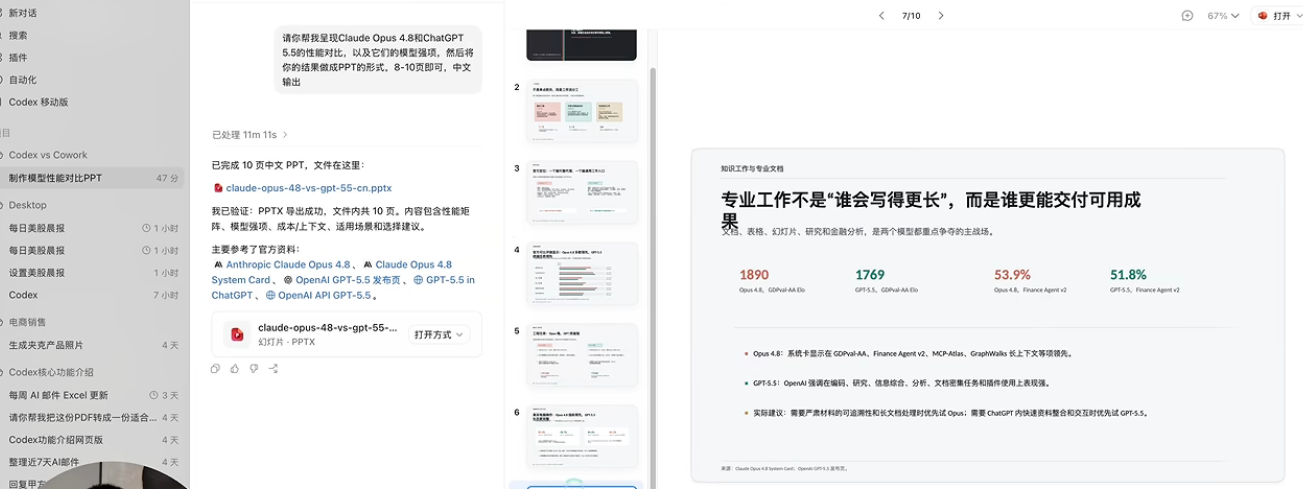Select slide 3 thumbnail
This screenshot has height=489, width=1303.
tap(582, 192)
